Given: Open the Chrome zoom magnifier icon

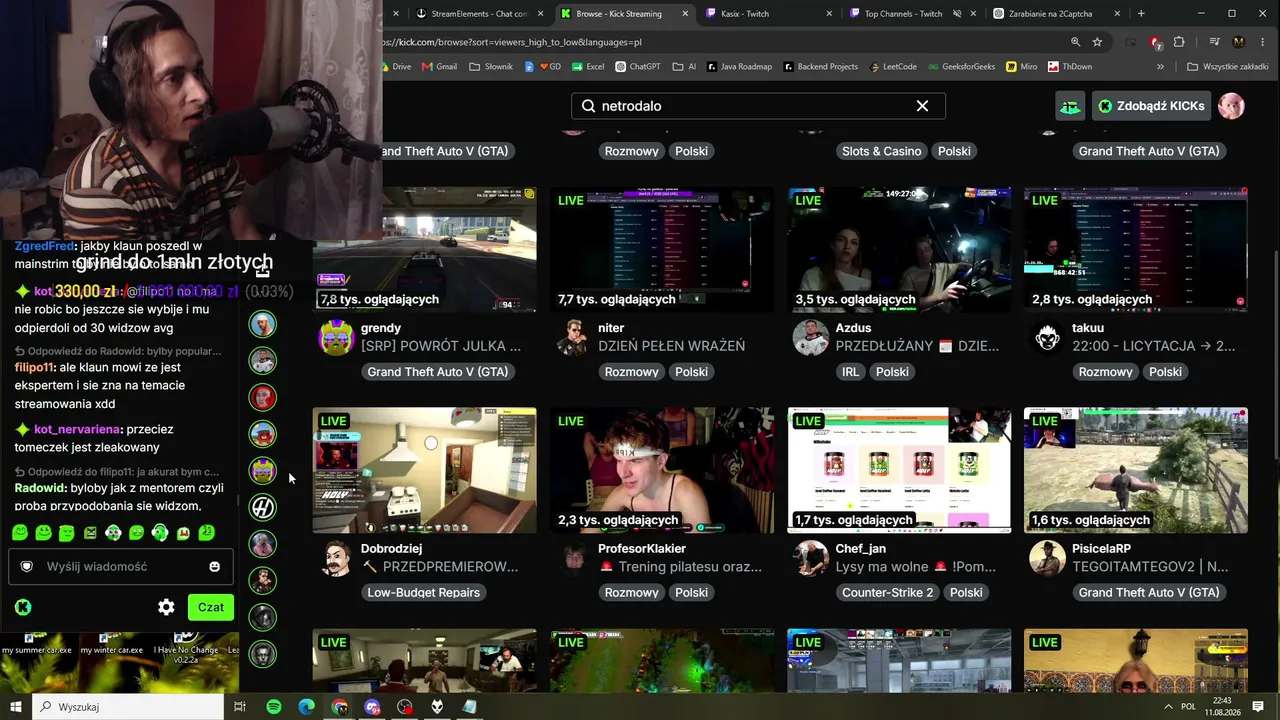Looking at the screenshot, I should pos(1075,42).
